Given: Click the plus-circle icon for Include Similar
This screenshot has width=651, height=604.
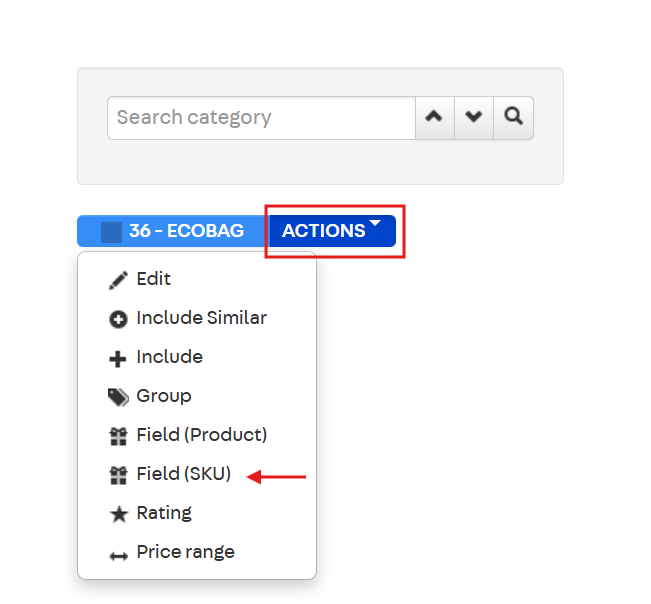Looking at the screenshot, I should pyautogui.click(x=118, y=320).
